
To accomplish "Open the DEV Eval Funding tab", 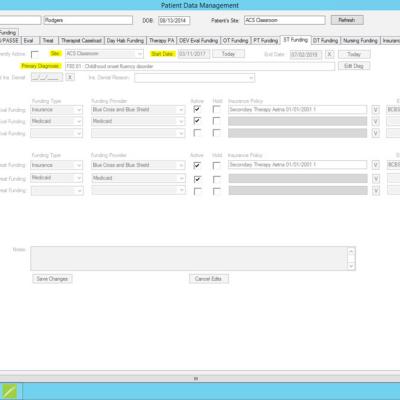I will [x=199, y=40].
